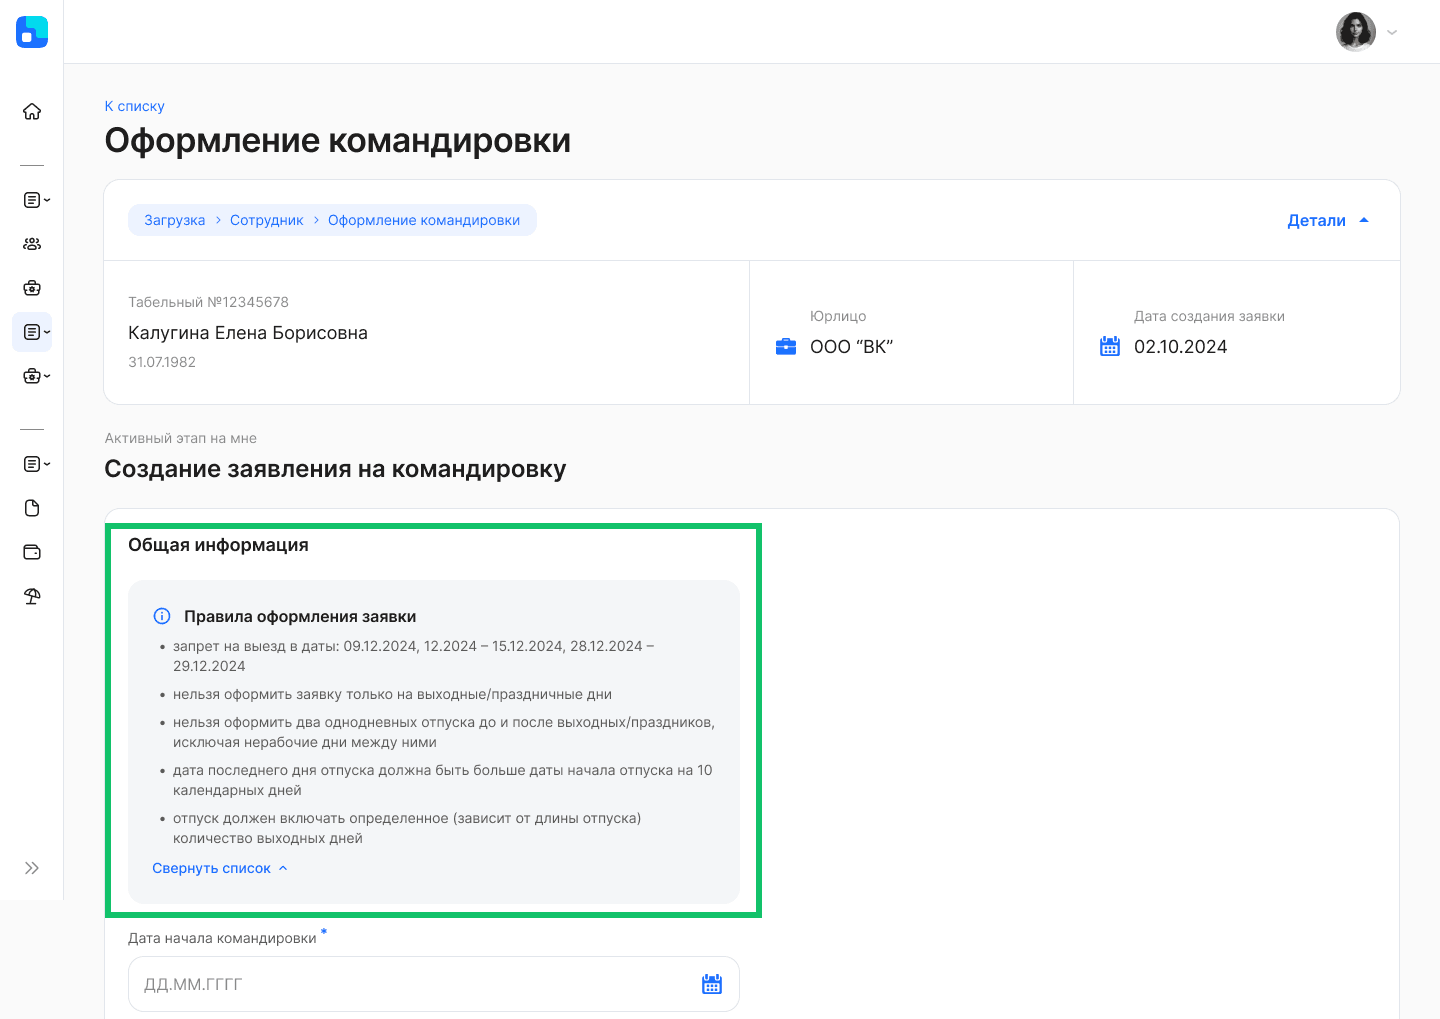Open the beach umbrella vacation sidebar icon

click(x=32, y=596)
